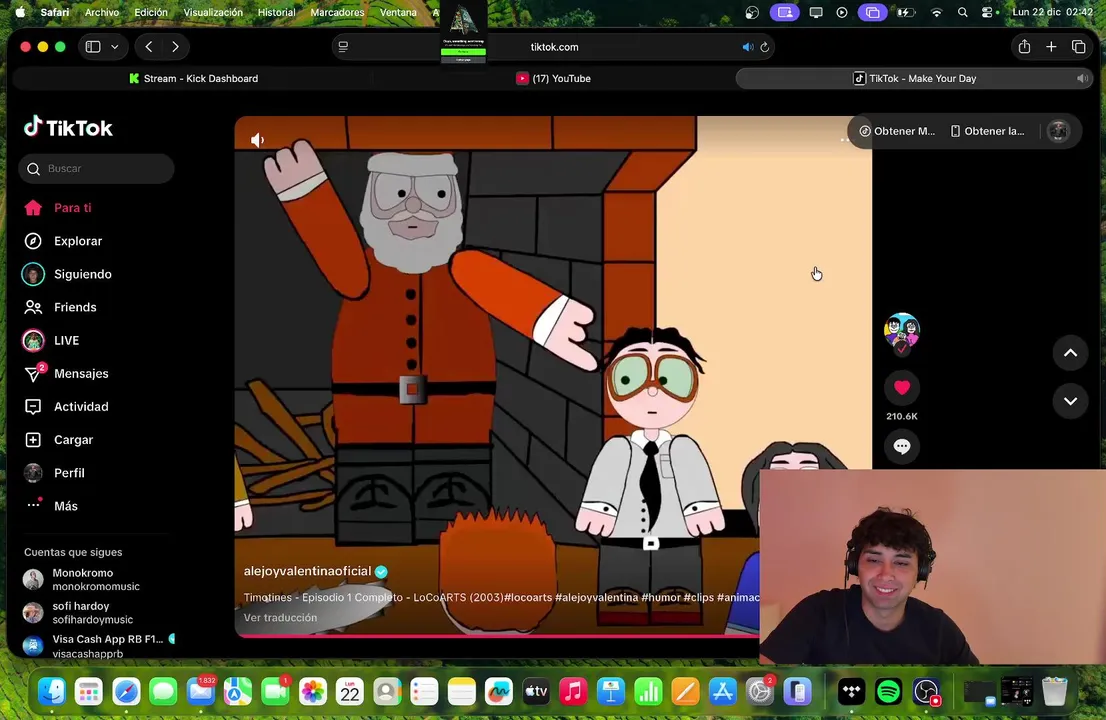Open OBS from the Dock
The height and width of the screenshot is (720, 1106).
coord(925,692)
